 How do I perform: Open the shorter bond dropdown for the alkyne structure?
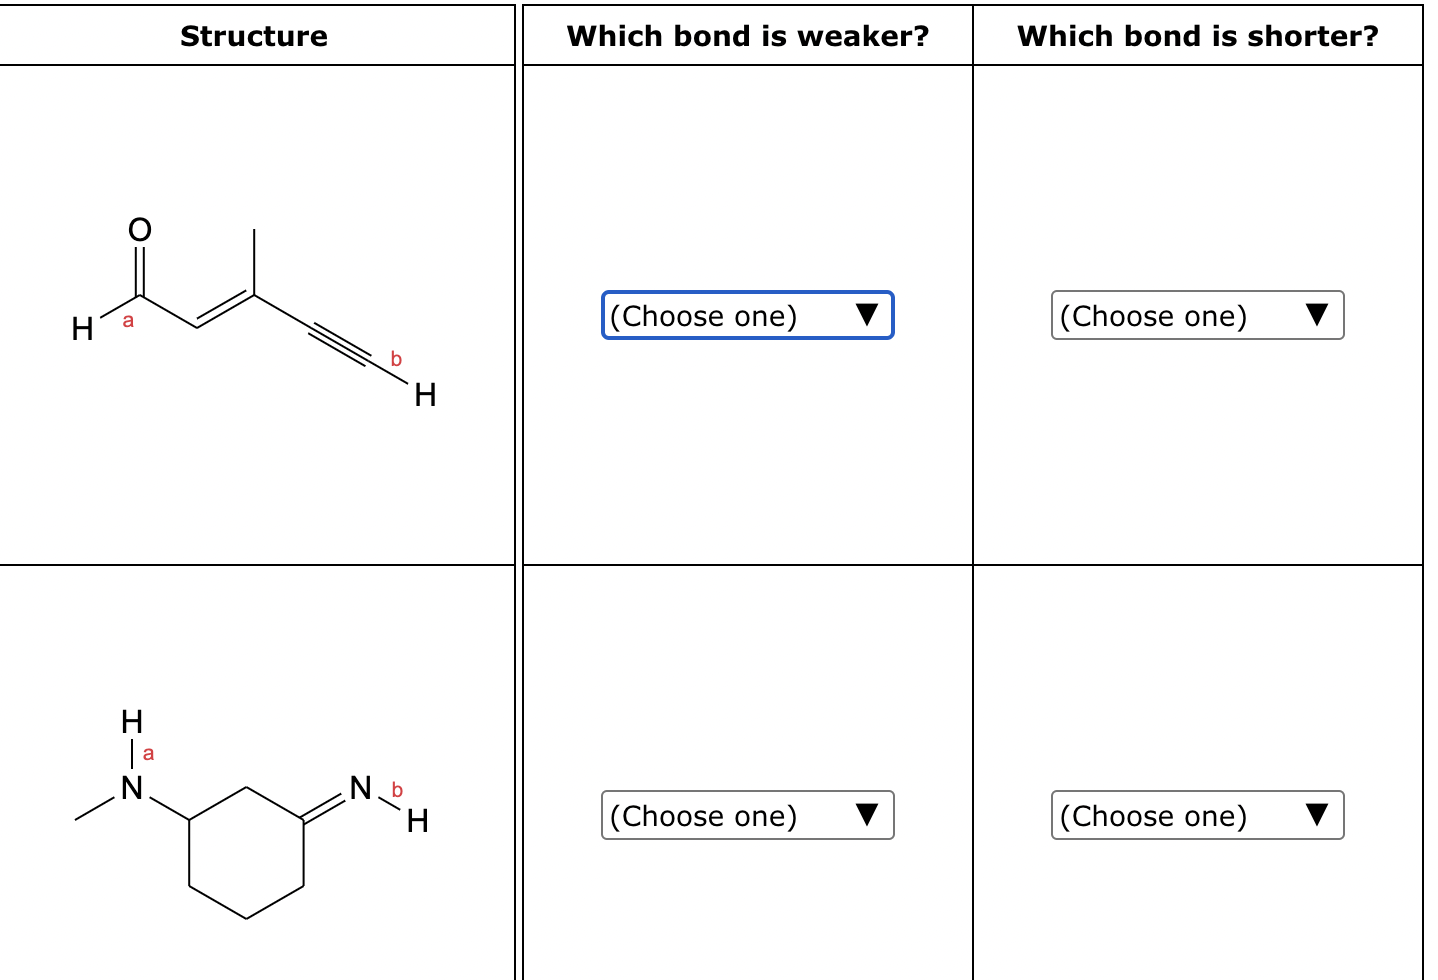pyautogui.click(x=1197, y=316)
